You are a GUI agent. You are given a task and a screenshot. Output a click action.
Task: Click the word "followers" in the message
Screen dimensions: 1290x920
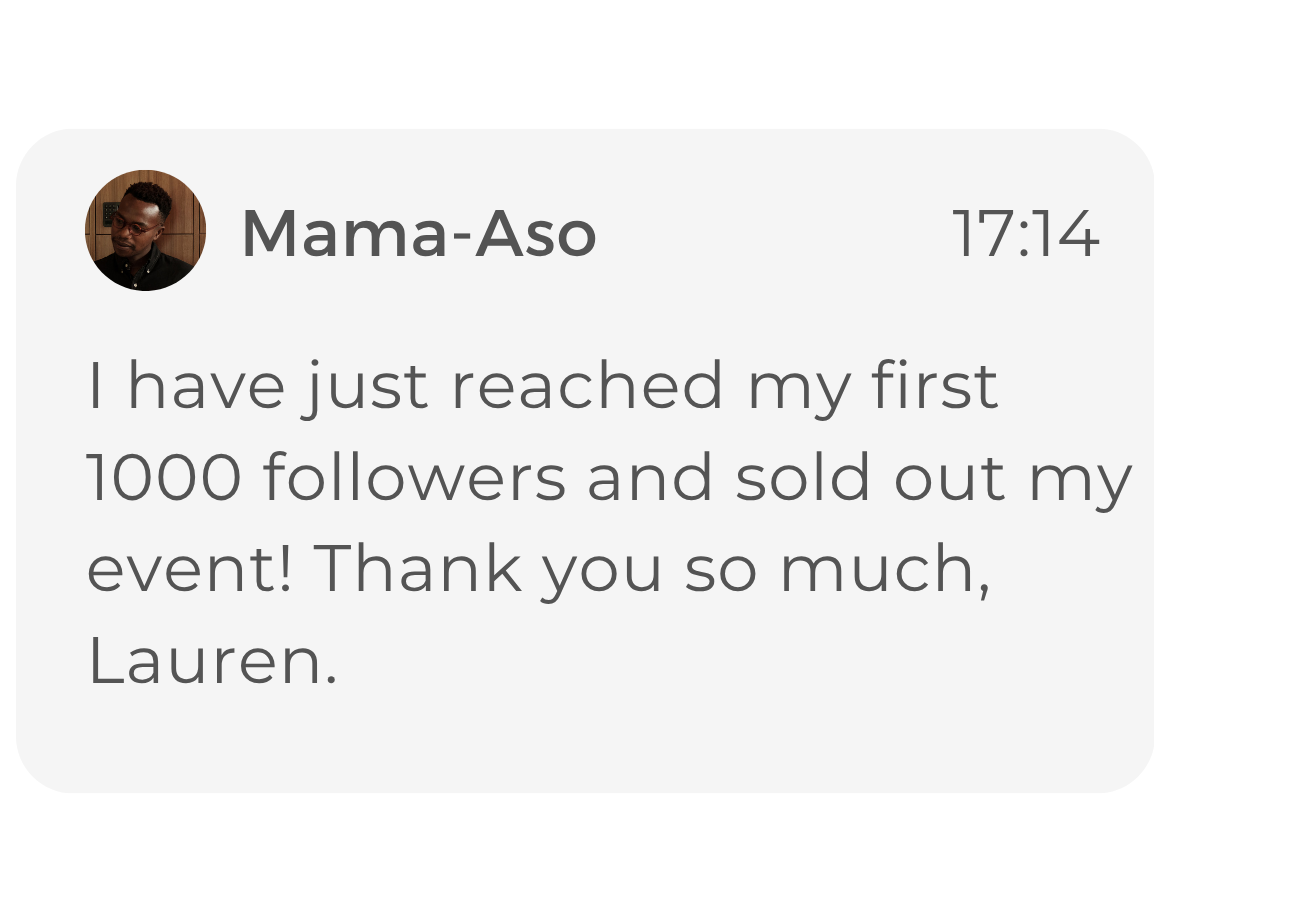click(x=414, y=478)
